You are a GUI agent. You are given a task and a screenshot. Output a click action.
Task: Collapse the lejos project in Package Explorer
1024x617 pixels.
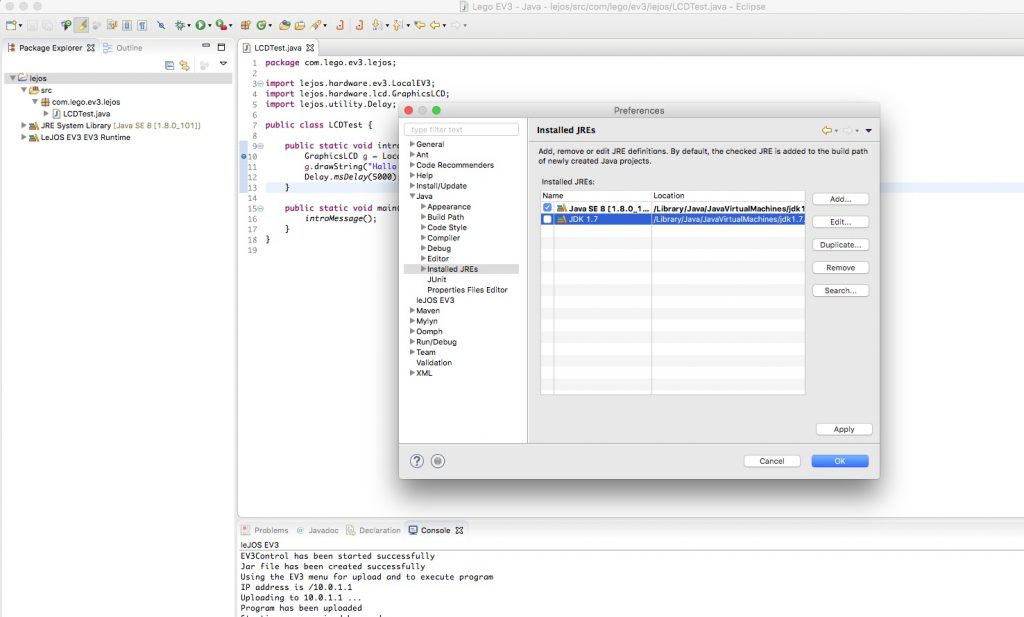click(12, 78)
